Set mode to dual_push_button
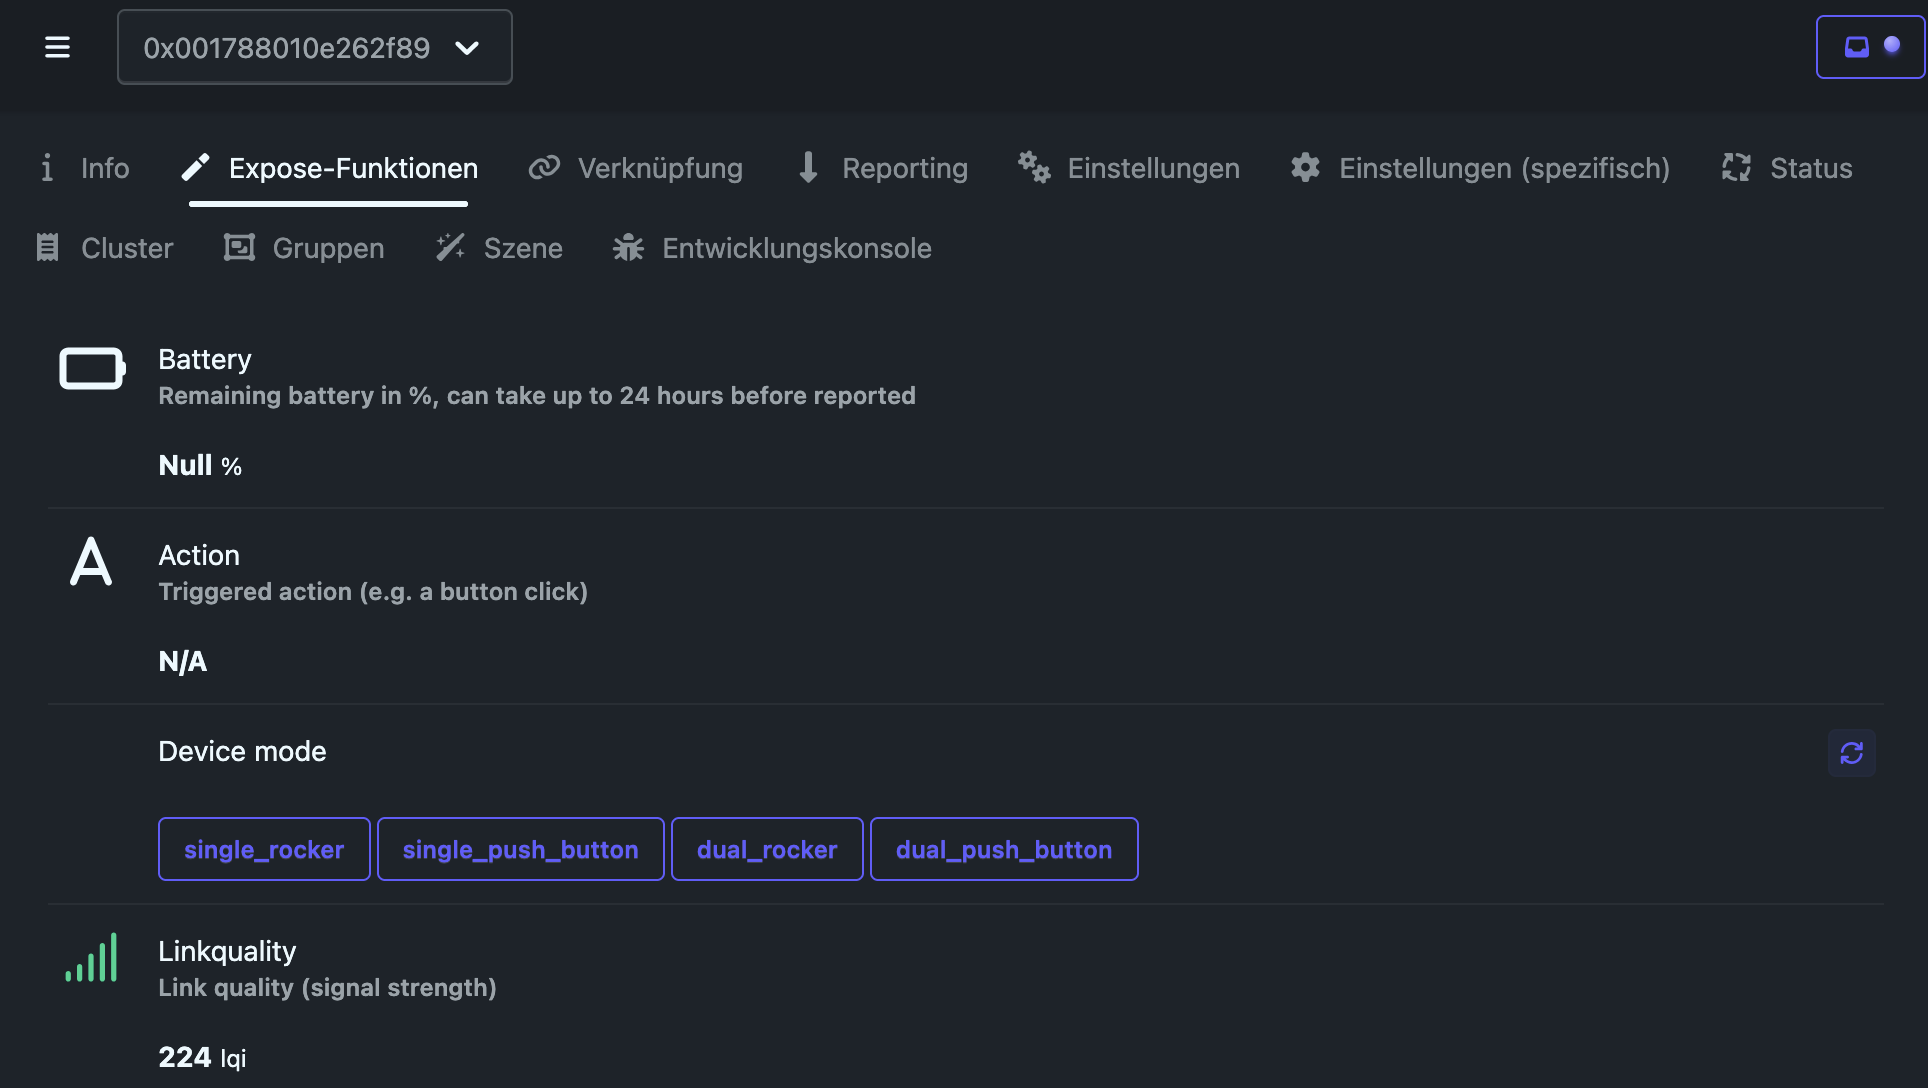1928x1088 pixels. tap(1003, 849)
